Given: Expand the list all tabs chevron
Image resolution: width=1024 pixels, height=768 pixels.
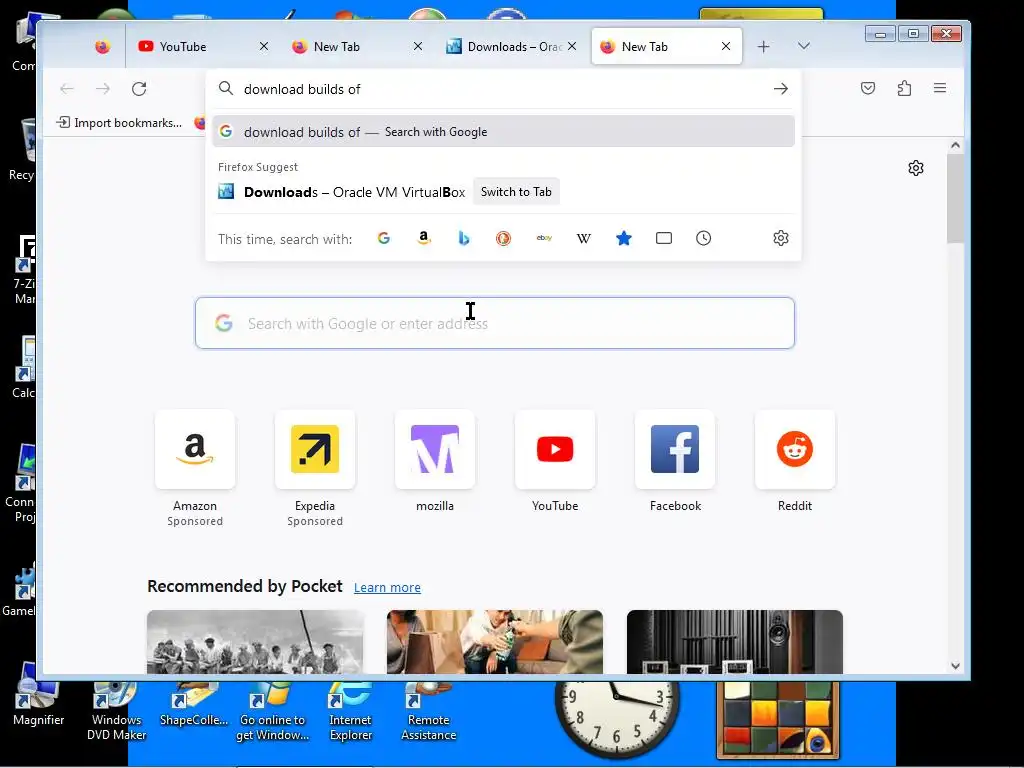Looking at the screenshot, I should [x=804, y=46].
